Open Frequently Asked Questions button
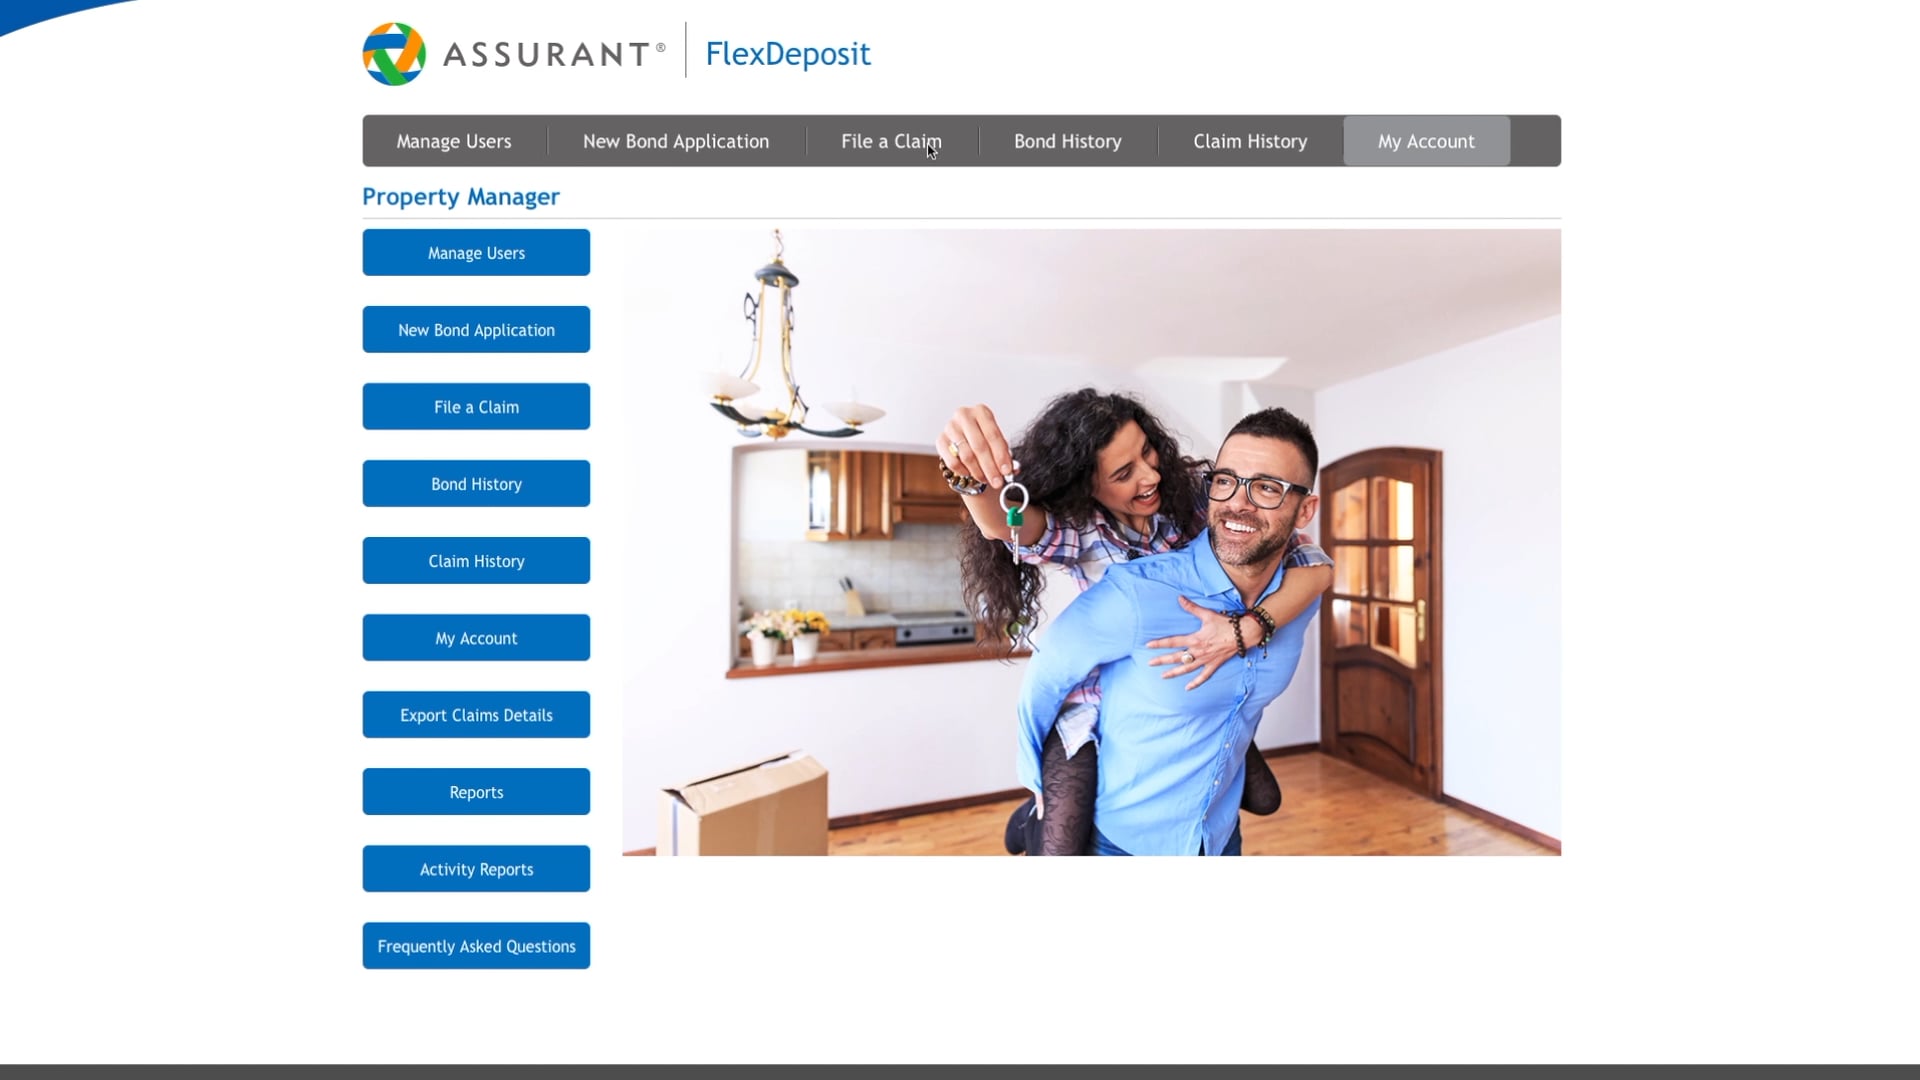Image resolution: width=1920 pixels, height=1080 pixels. [x=476, y=945]
